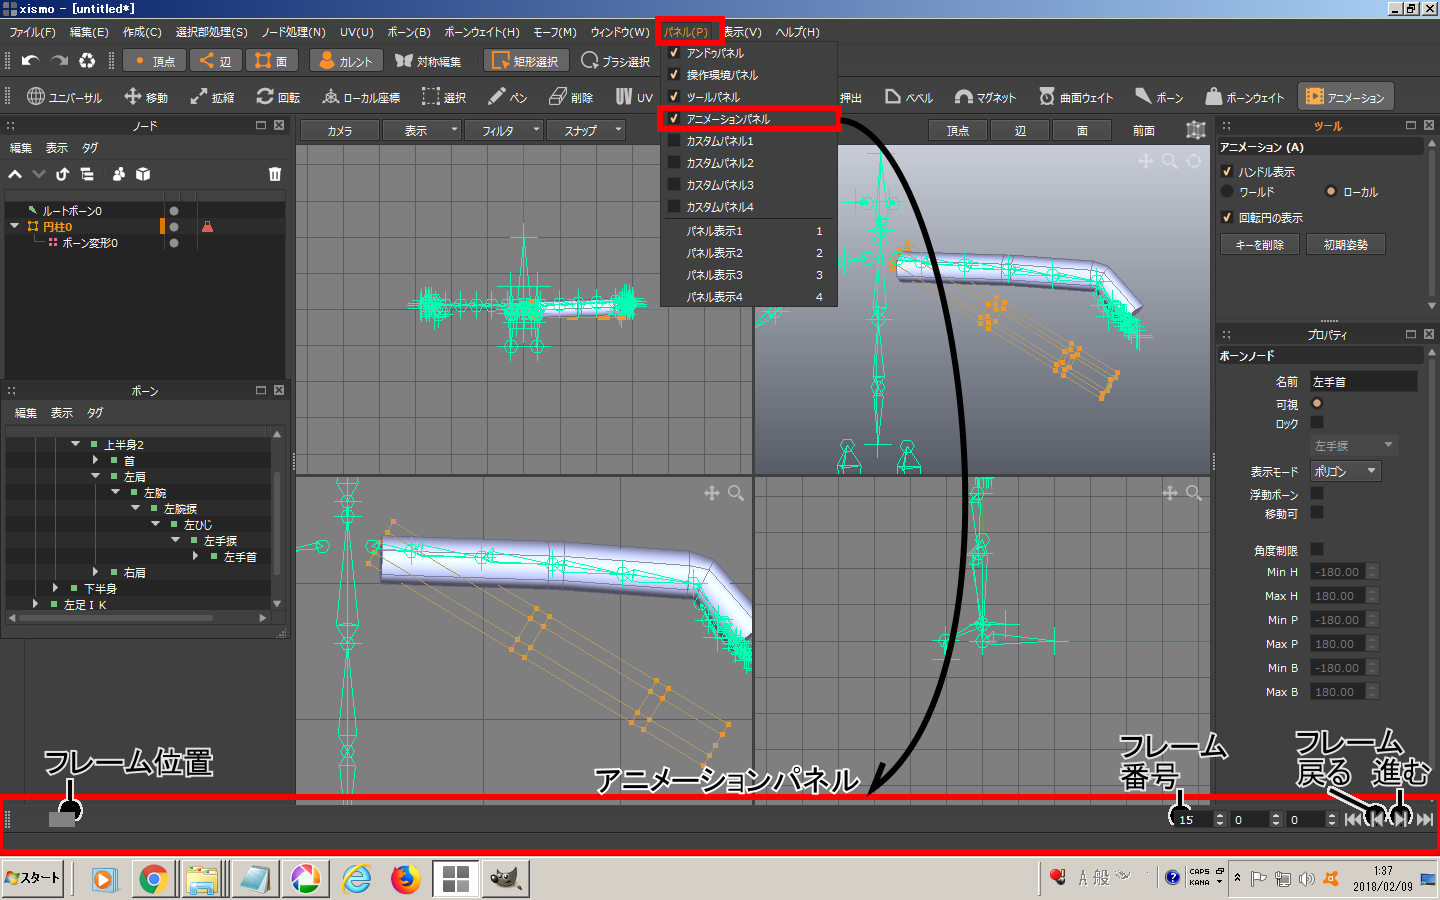Toggle the アンドゥパネル menu checkbox
The height and width of the screenshot is (900, 1440).
pyautogui.click(x=674, y=53)
